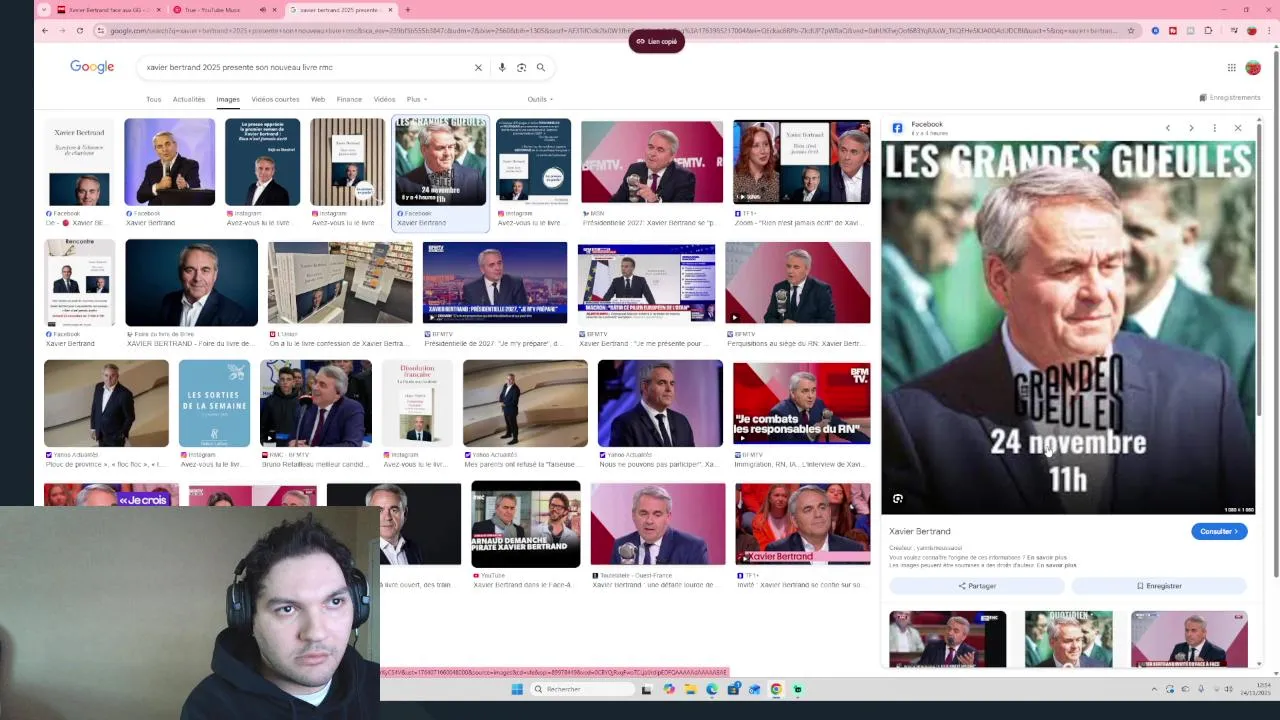This screenshot has width=1280, height=720.
Task: Open the Dissolution française book cover thumbnail
Action: [x=418, y=403]
